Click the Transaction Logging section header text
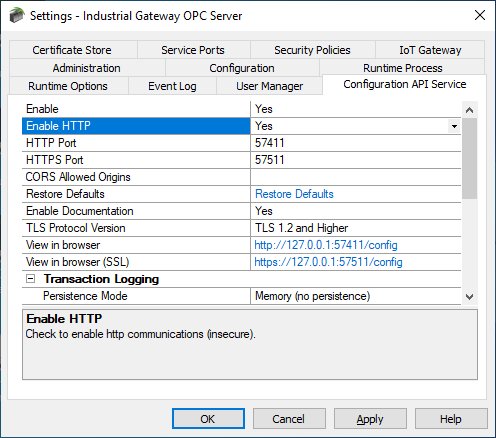This screenshot has width=496, height=438. coord(101,279)
